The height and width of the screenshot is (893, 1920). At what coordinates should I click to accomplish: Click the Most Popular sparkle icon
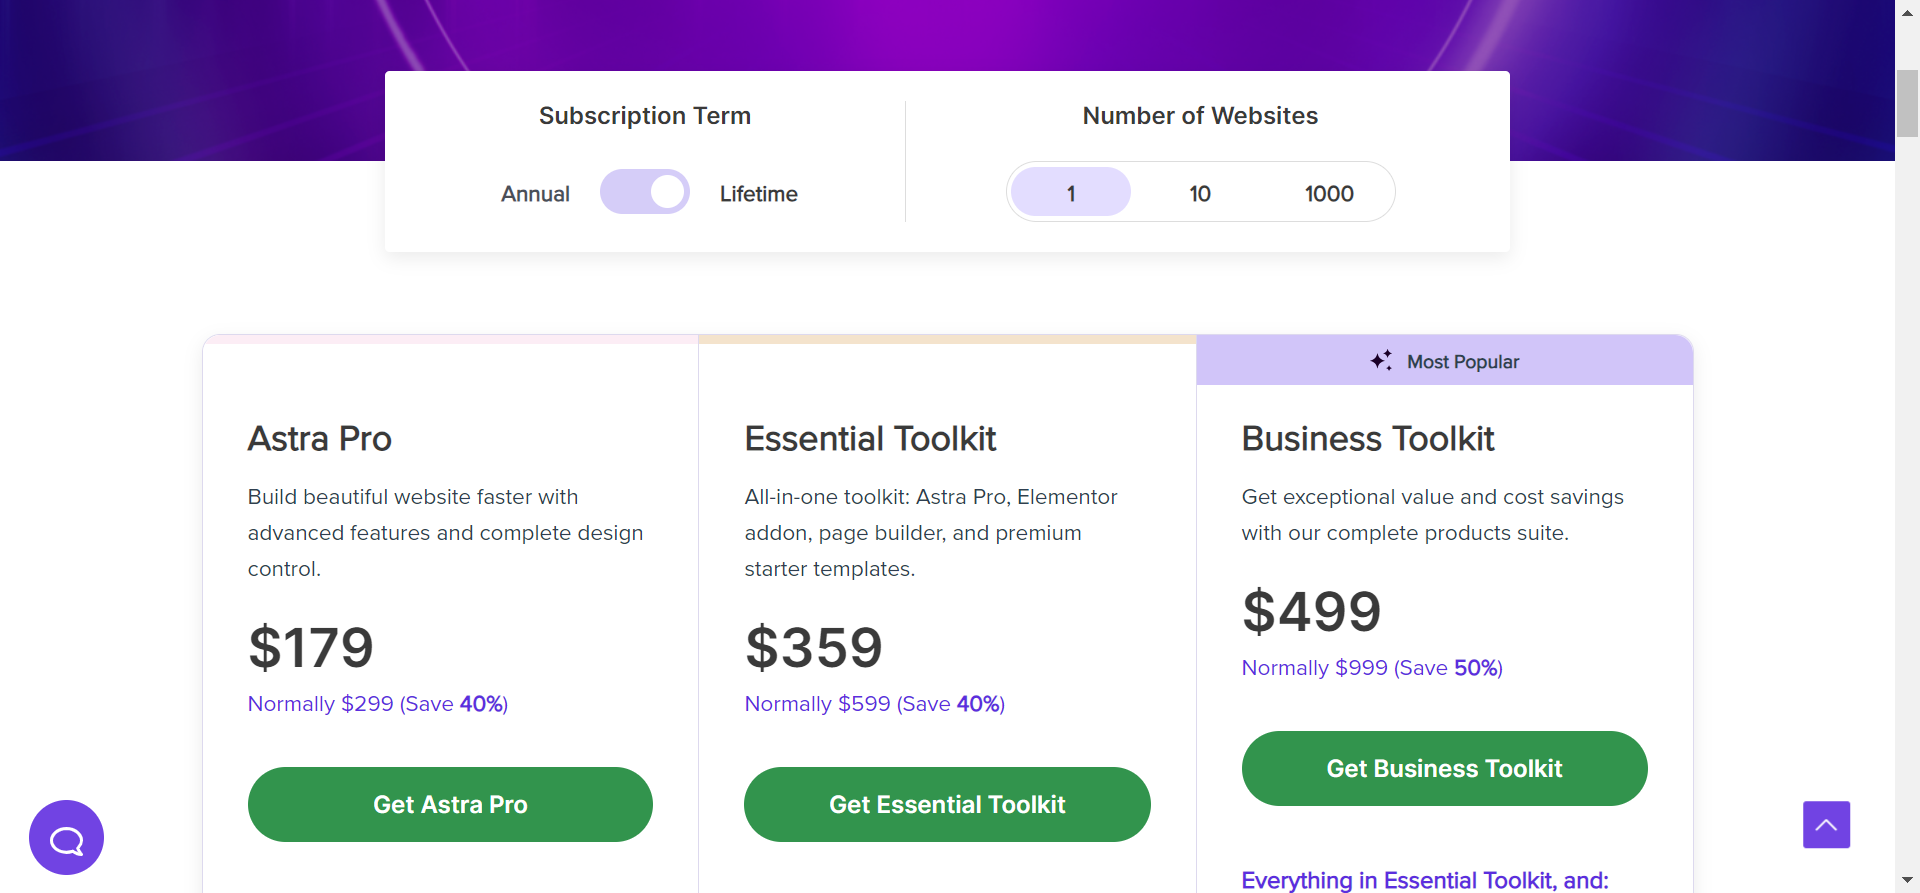click(1381, 361)
